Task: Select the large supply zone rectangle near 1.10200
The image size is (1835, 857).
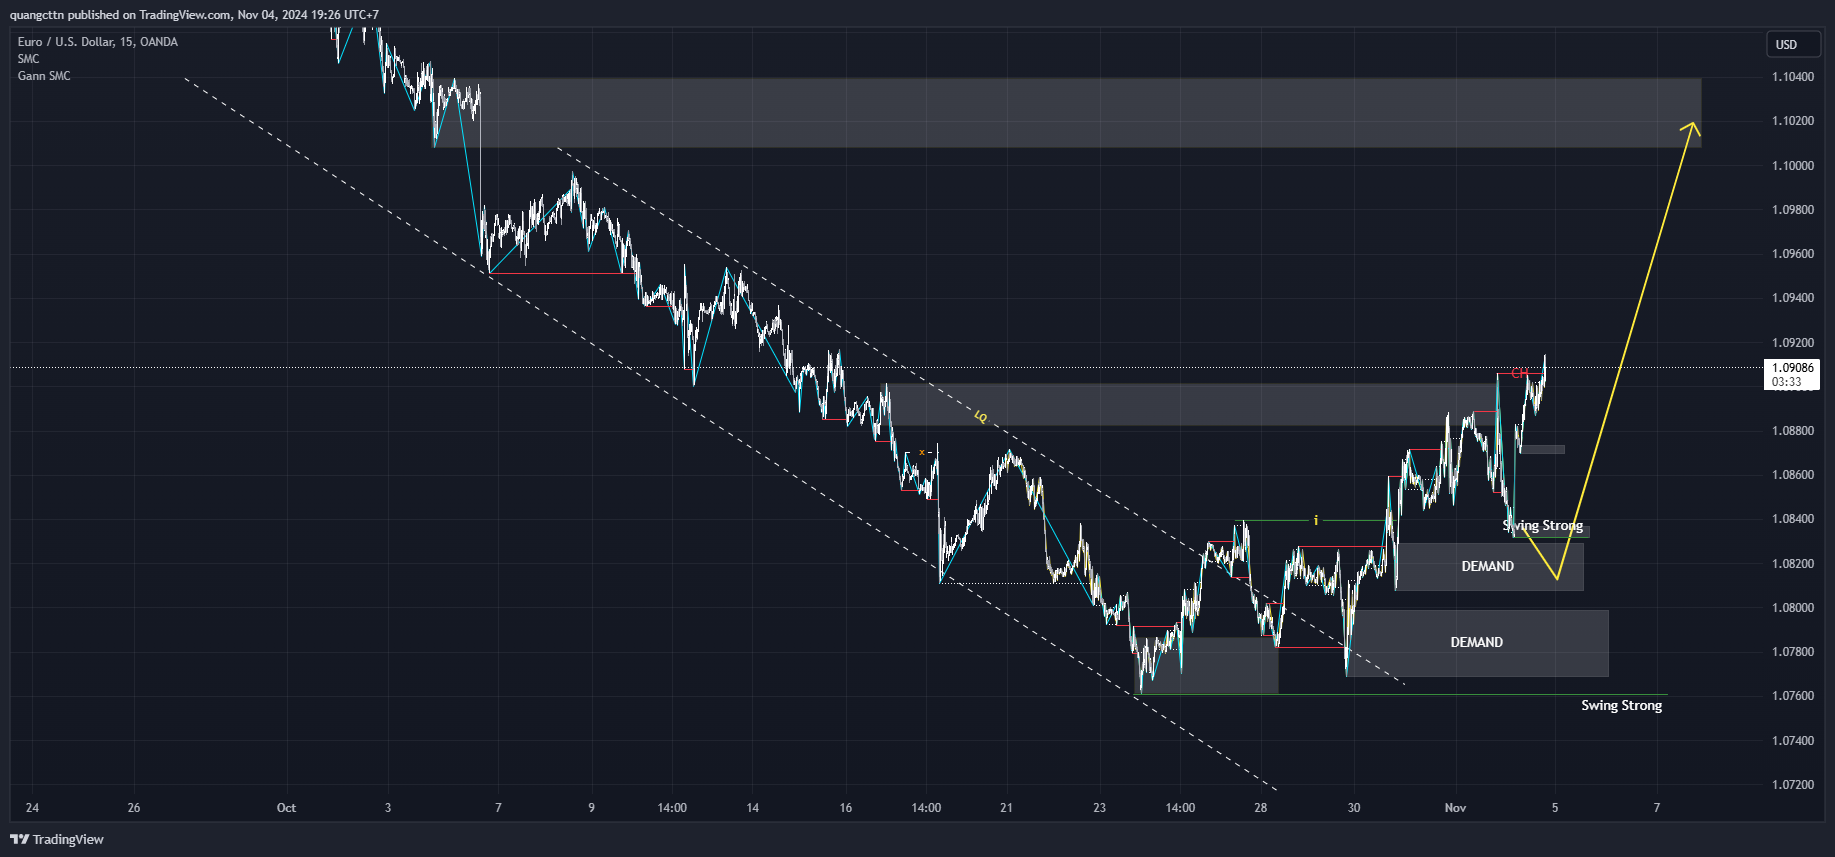Action: click(x=1067, y=113)
